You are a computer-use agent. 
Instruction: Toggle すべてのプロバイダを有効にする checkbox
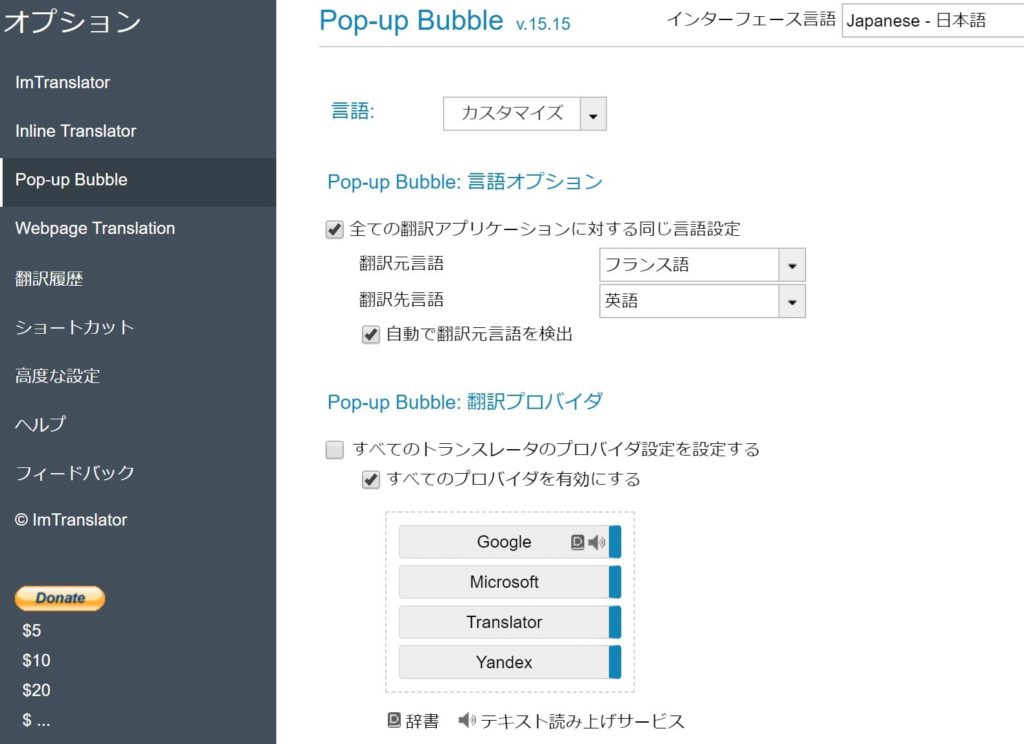point(371,479)
